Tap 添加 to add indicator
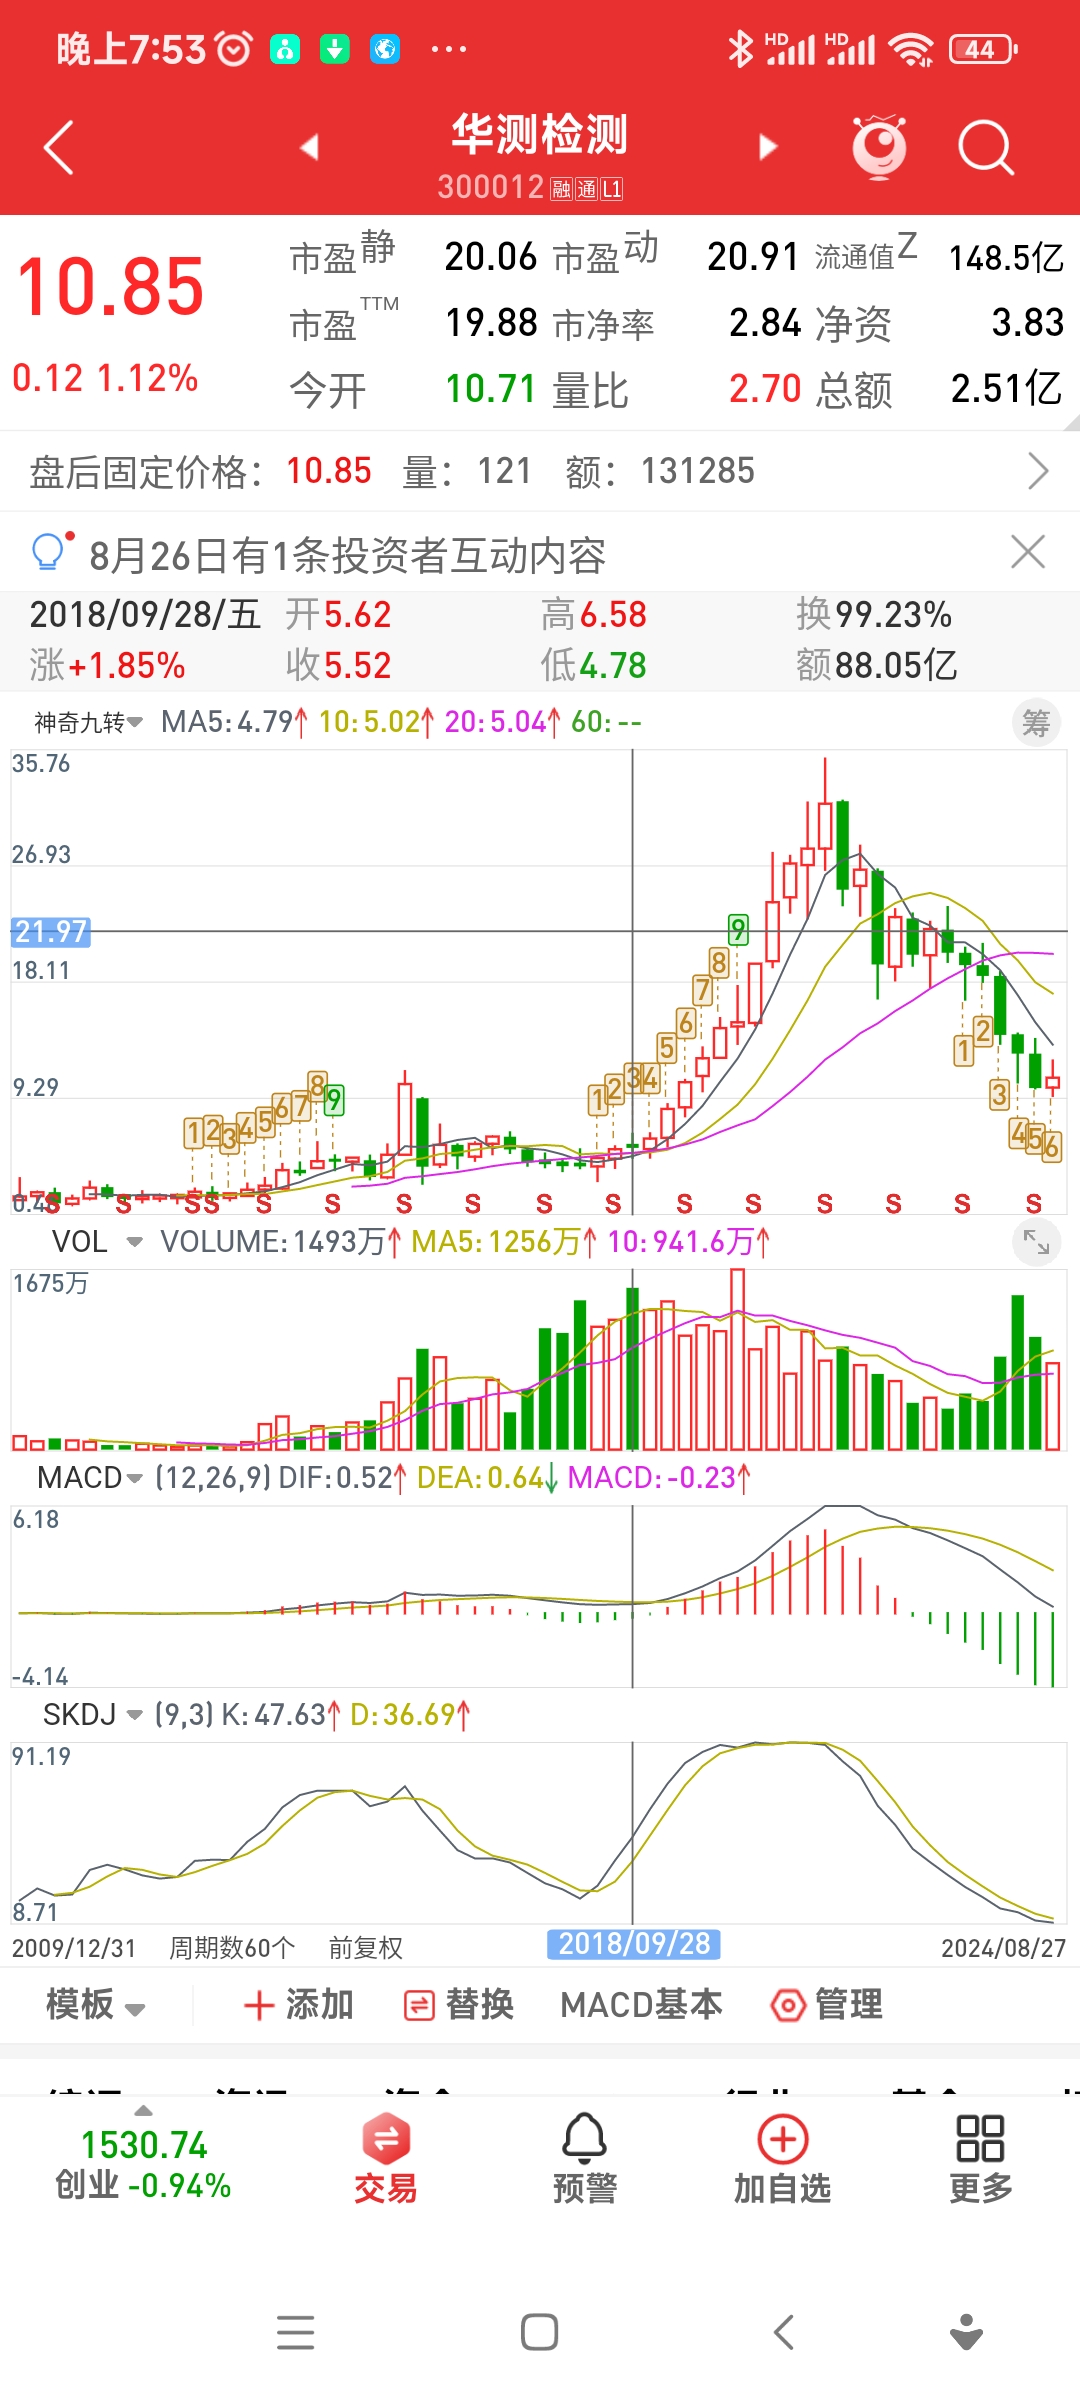Viewport: 1080px width, 2400px height. [x=299, y=2005]
